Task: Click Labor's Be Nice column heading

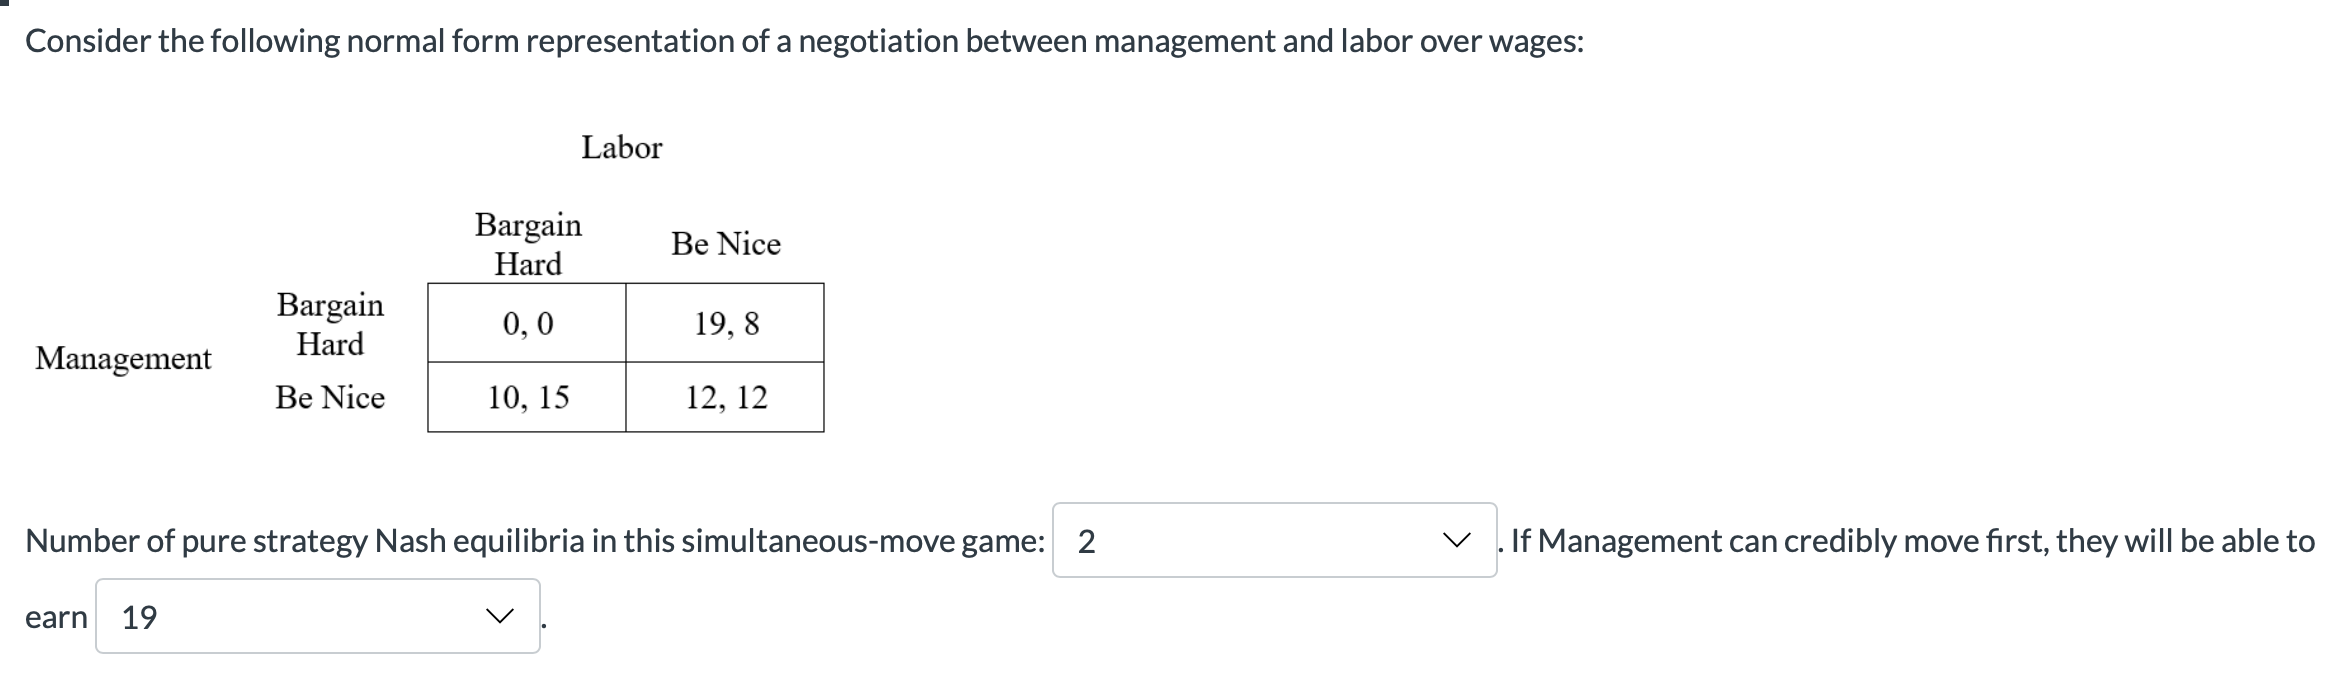Action: pyautogui.click(x=726, y=243)
